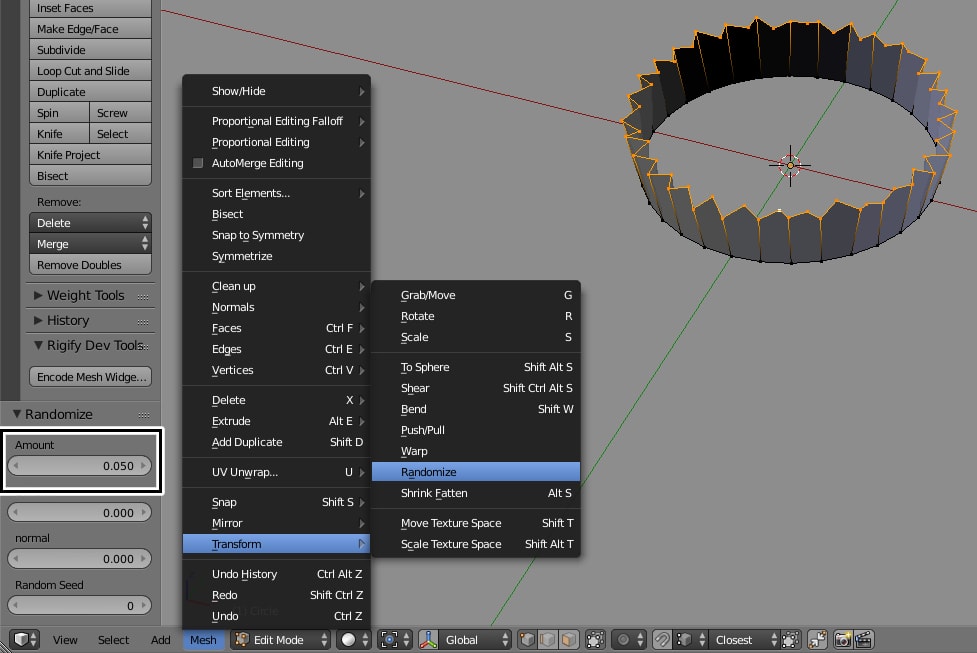
Task: Close the Mesh menu in the header
Action: (203, 640)
